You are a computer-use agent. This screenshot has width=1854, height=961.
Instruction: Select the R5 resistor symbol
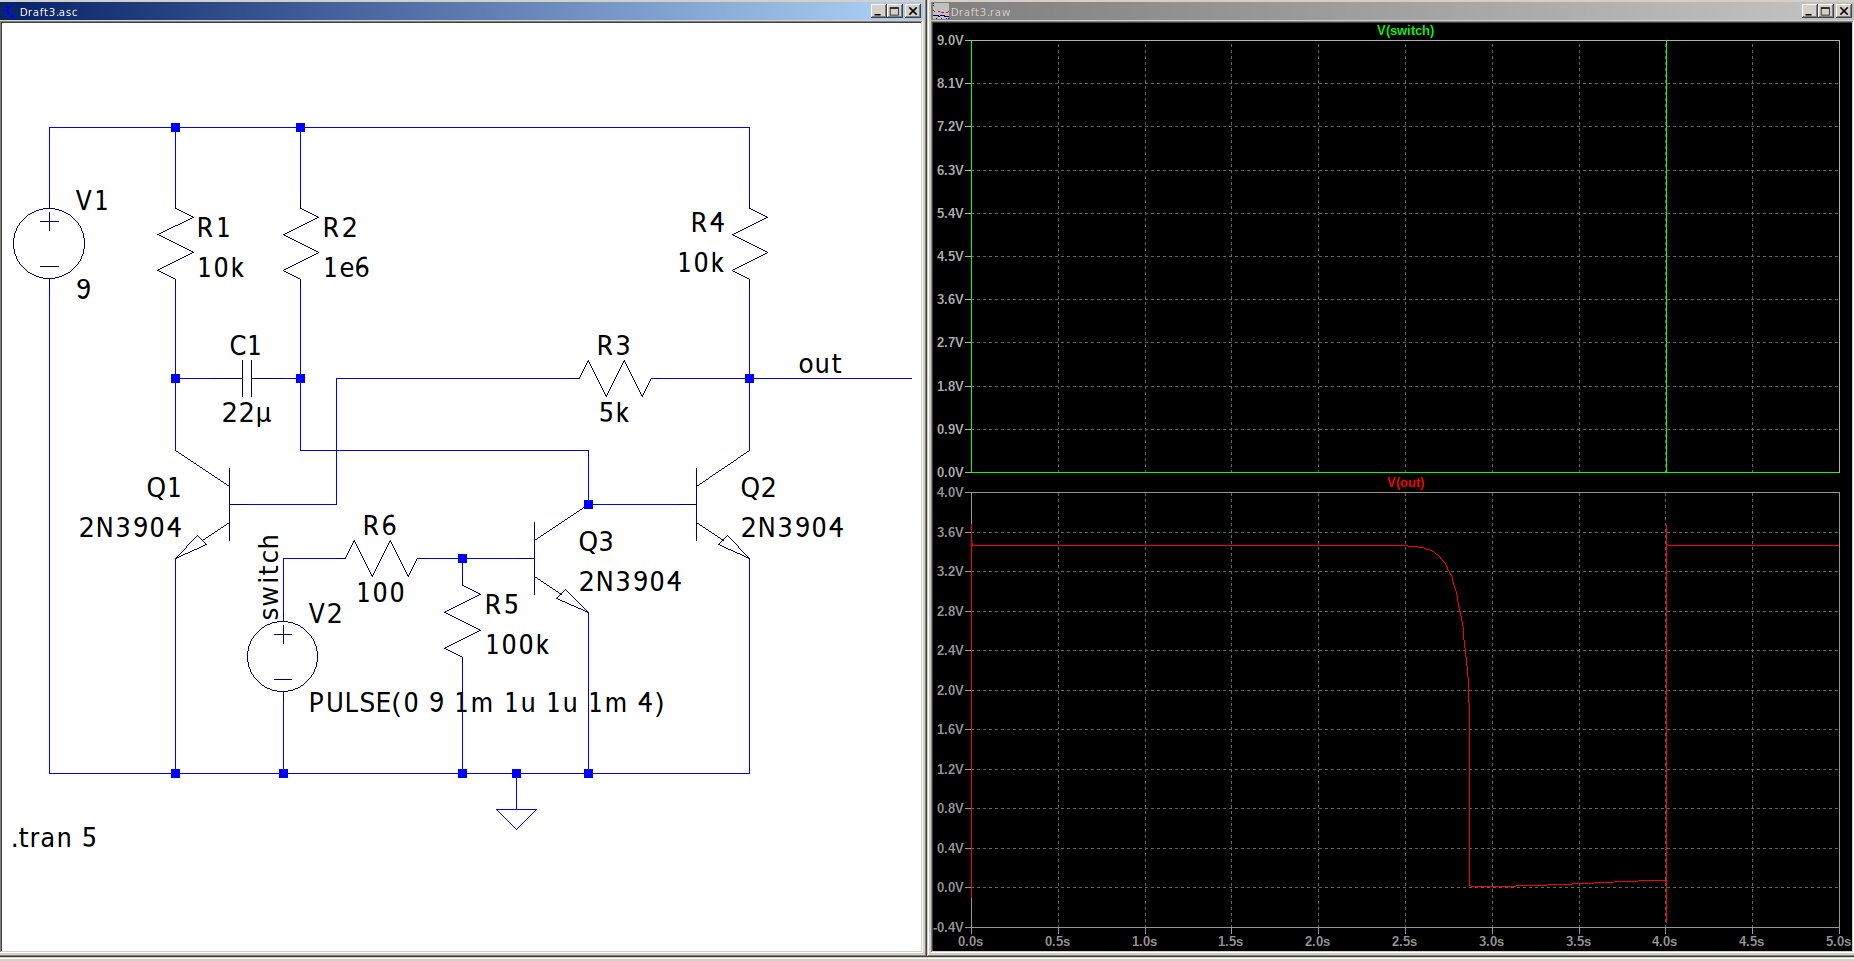462,622
